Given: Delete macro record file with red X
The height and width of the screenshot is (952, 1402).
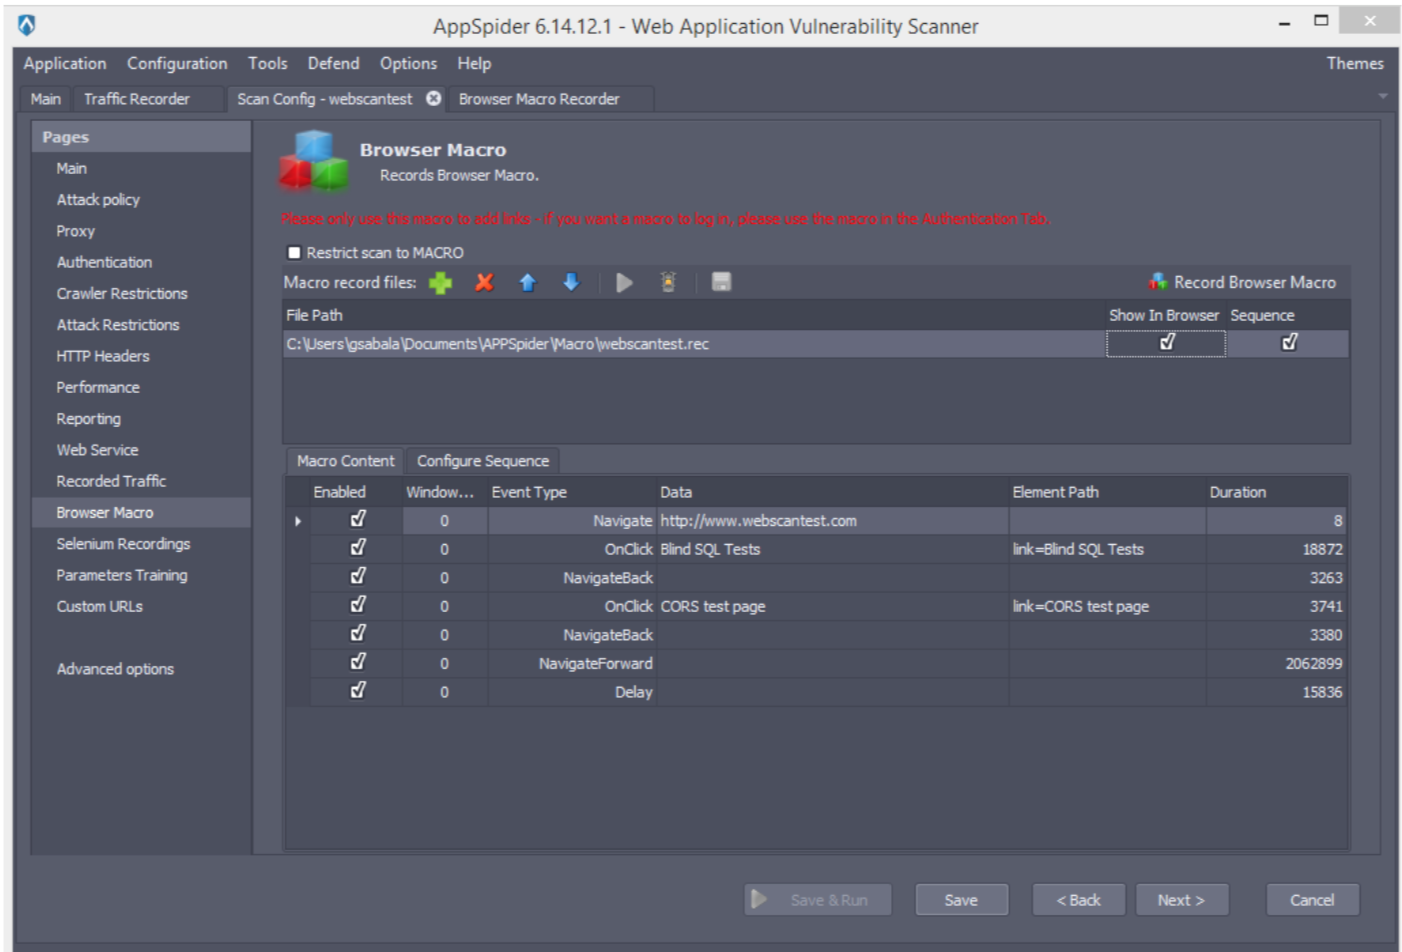Looking at the screenshot, I should pyautogui.click(x=484, y=283).
